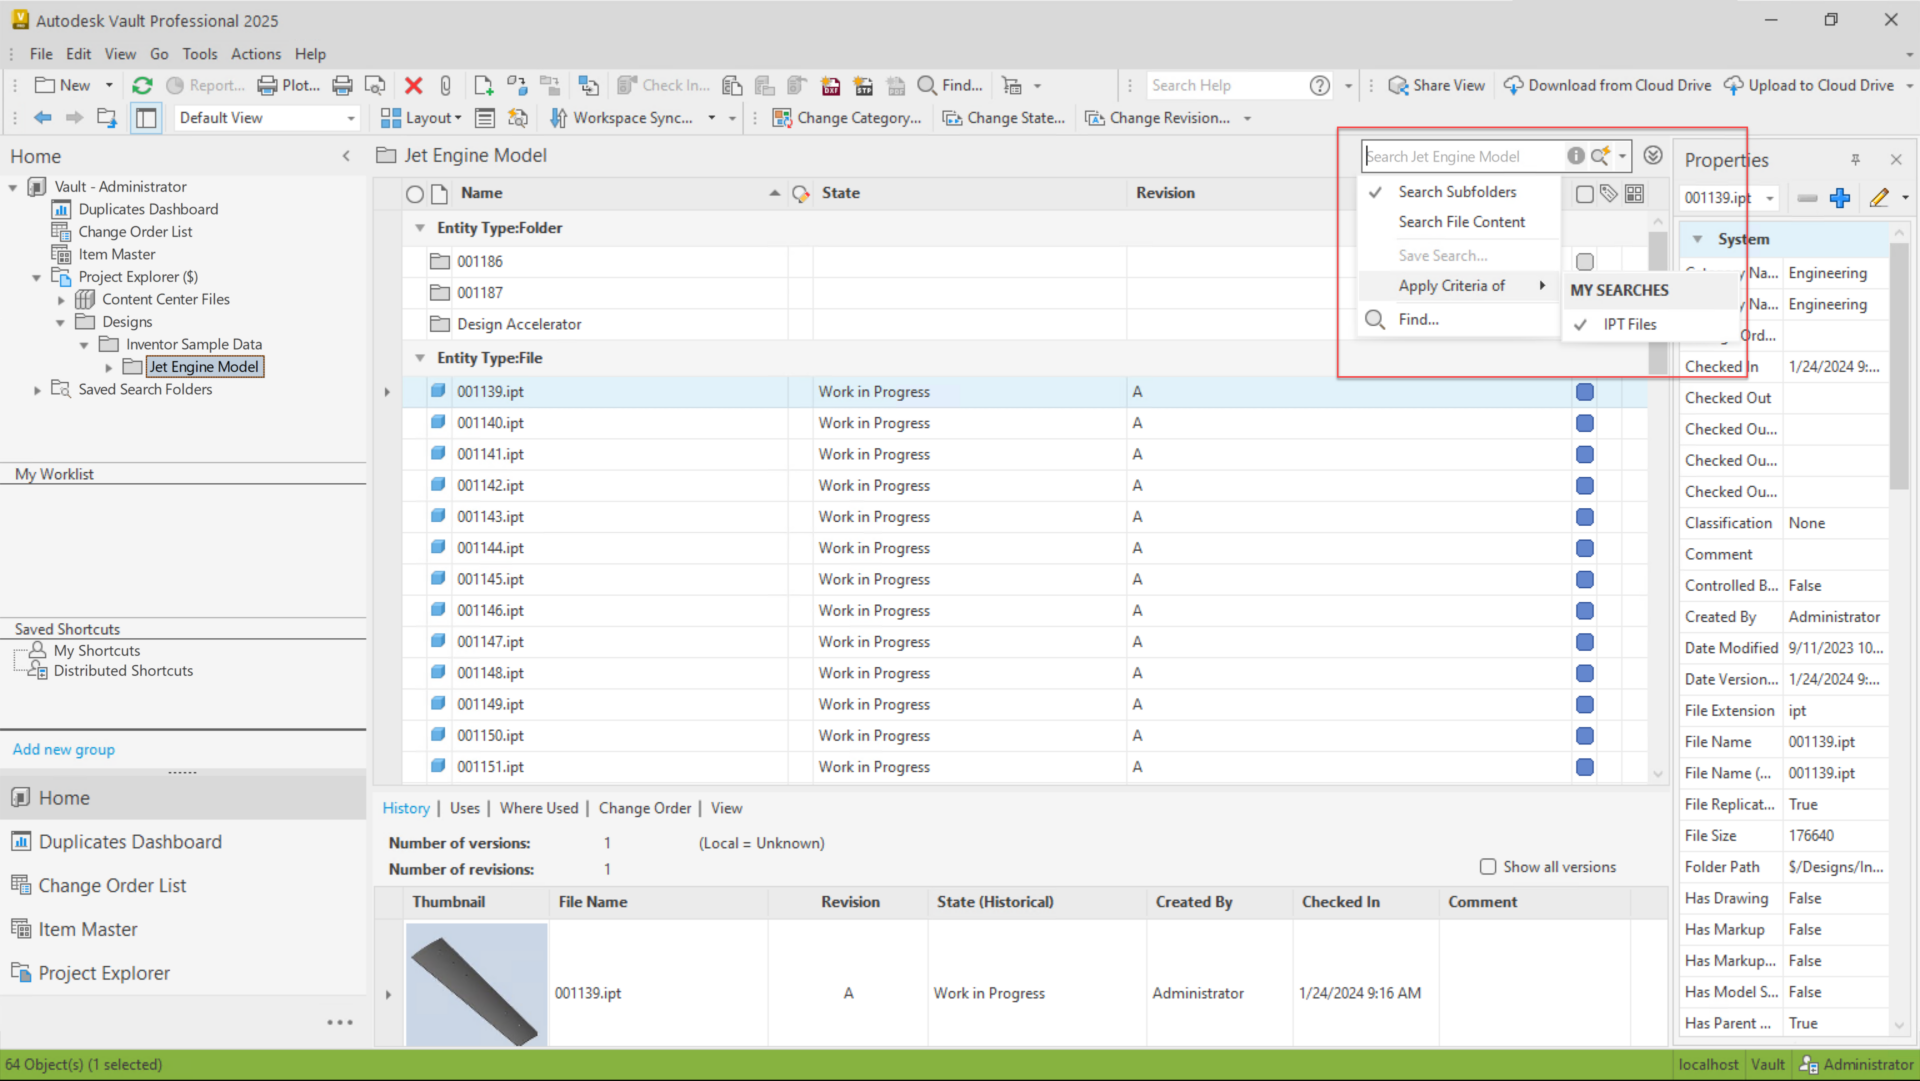
Task: Click the Refresh icon in toolbar
Action: (x=142, y=86)
